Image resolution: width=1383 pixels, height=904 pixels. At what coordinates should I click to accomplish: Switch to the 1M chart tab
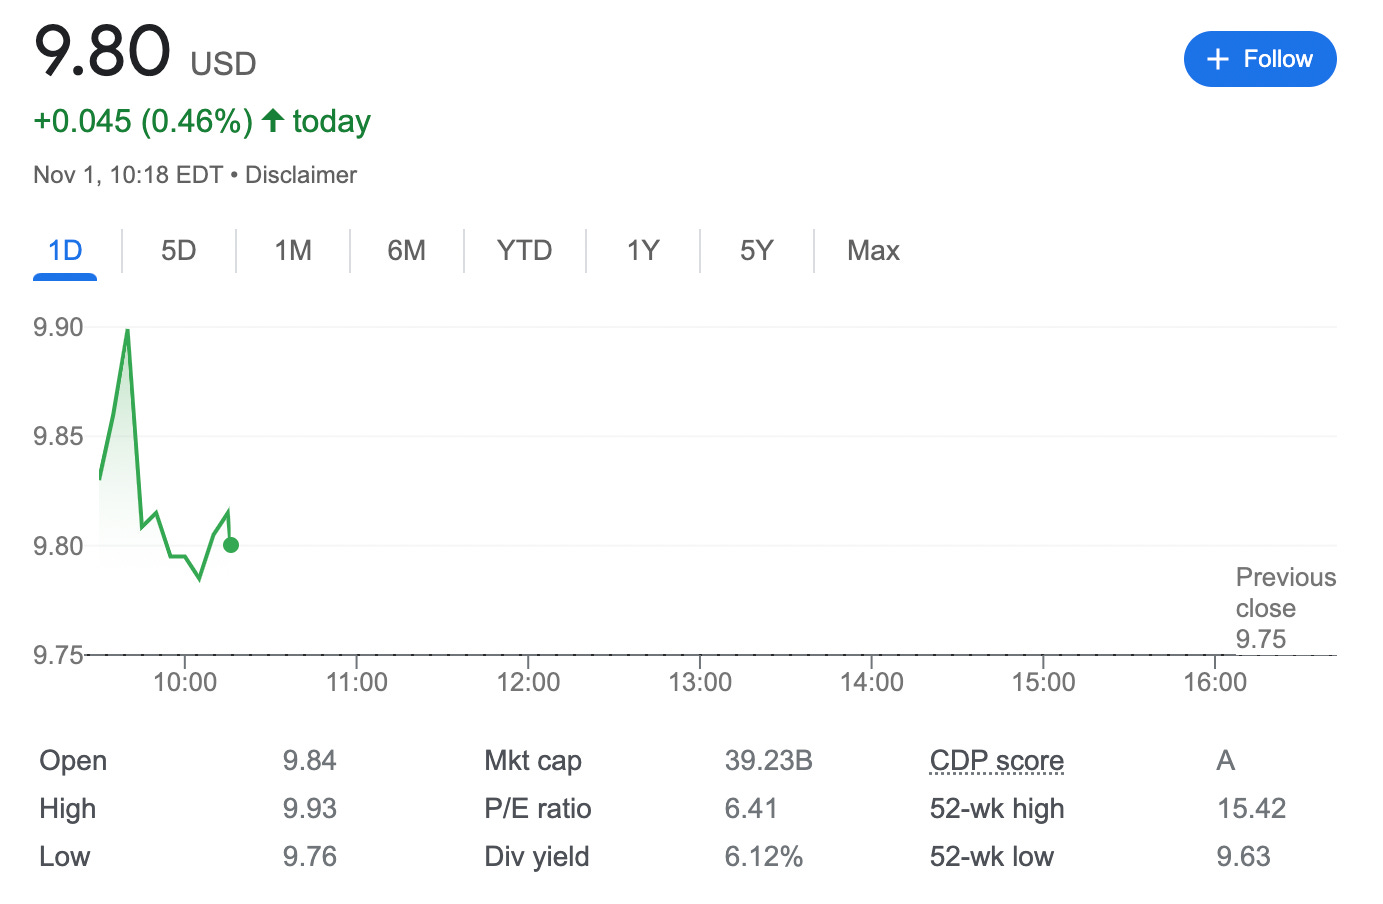tap(293, 250)
